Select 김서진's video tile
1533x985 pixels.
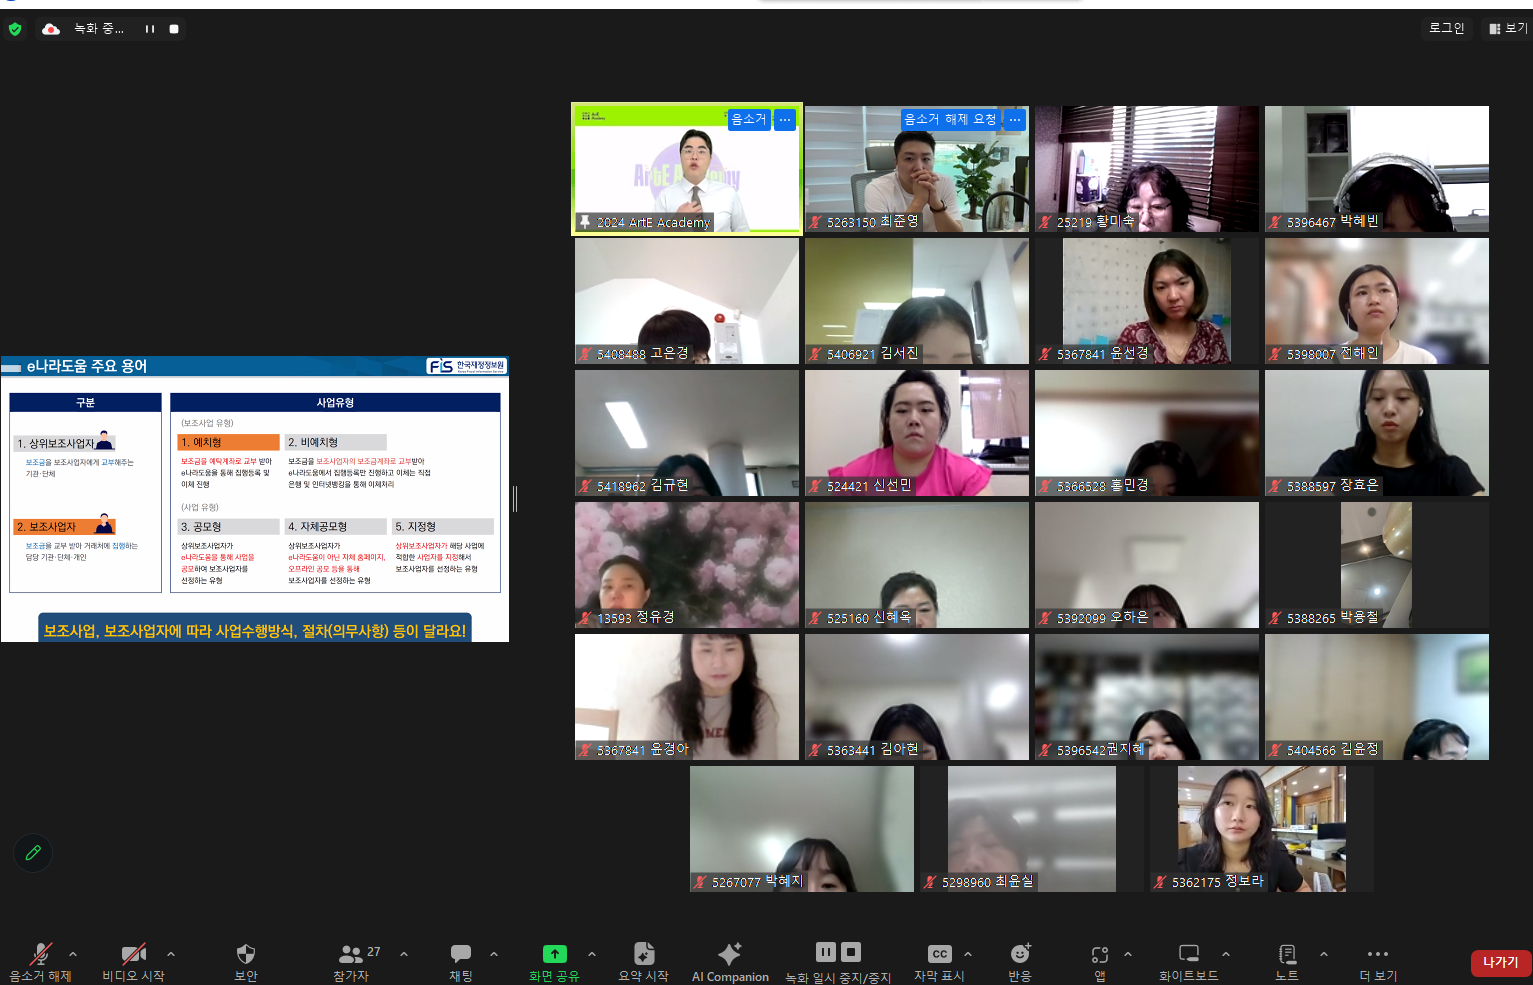tap(917, 301)
